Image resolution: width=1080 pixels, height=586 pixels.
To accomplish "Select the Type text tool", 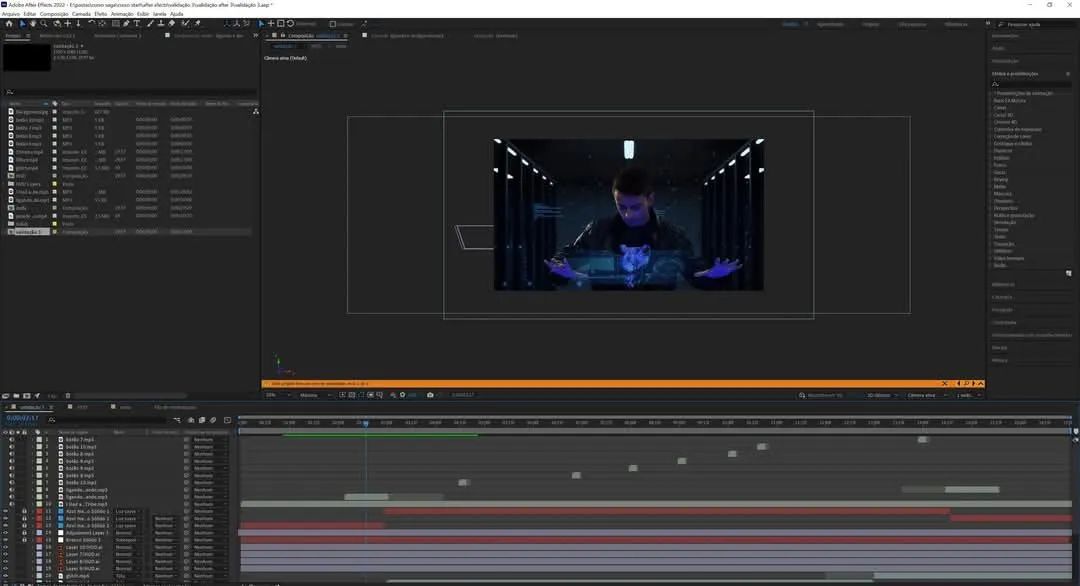I will (x=136, y=23).
